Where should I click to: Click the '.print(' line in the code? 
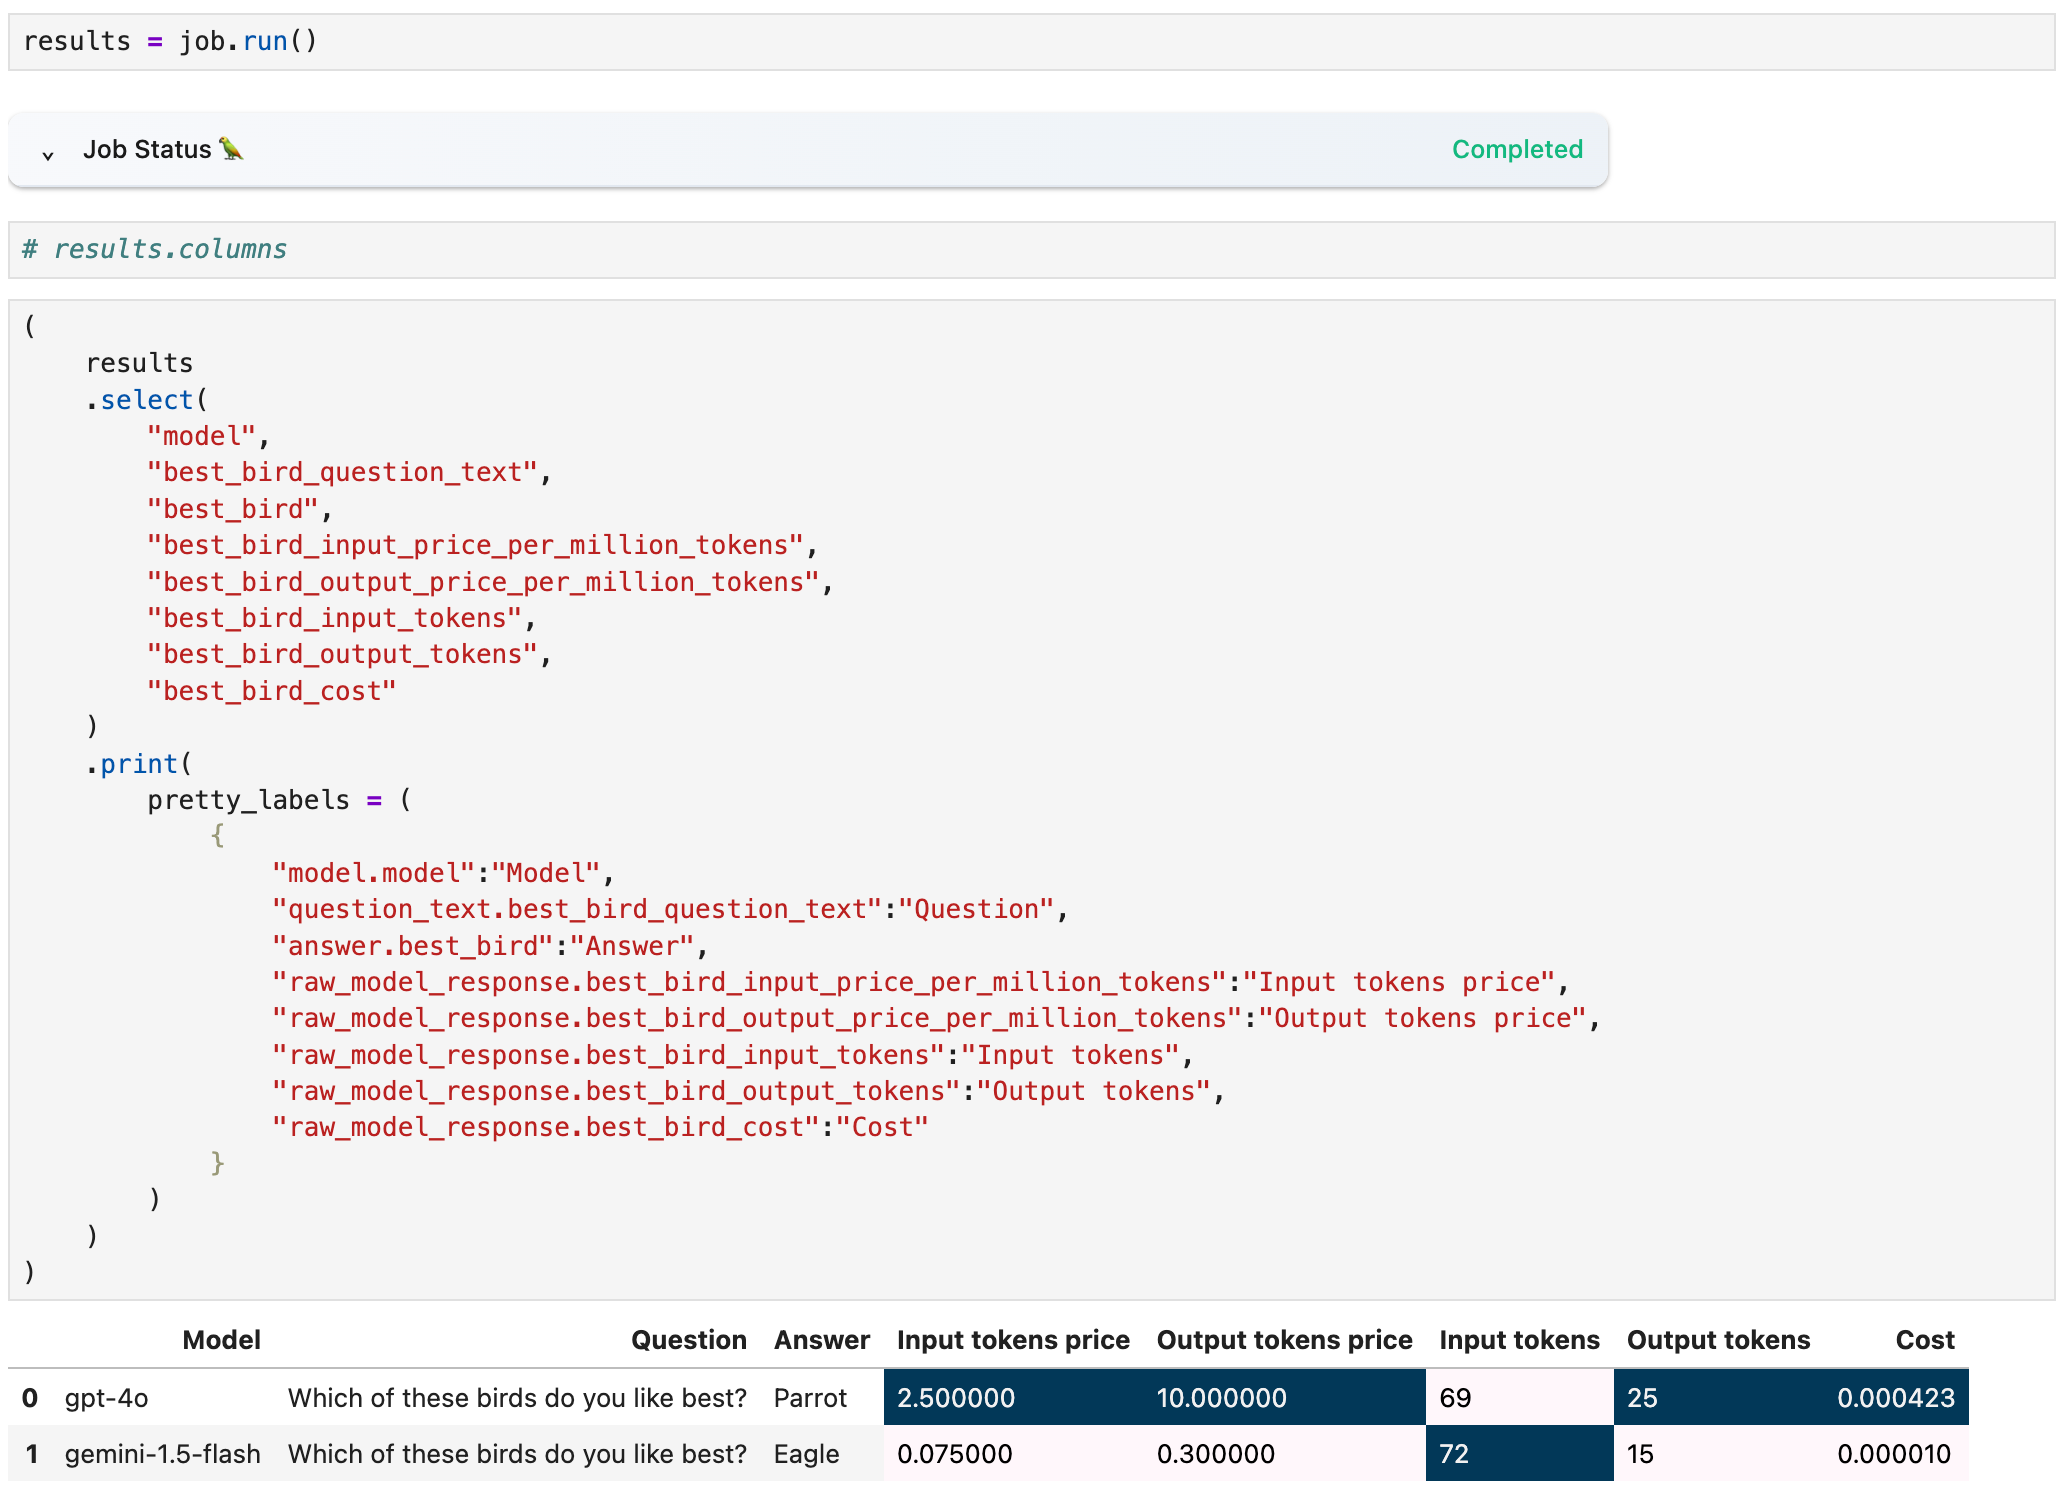[x=139, y=764]
